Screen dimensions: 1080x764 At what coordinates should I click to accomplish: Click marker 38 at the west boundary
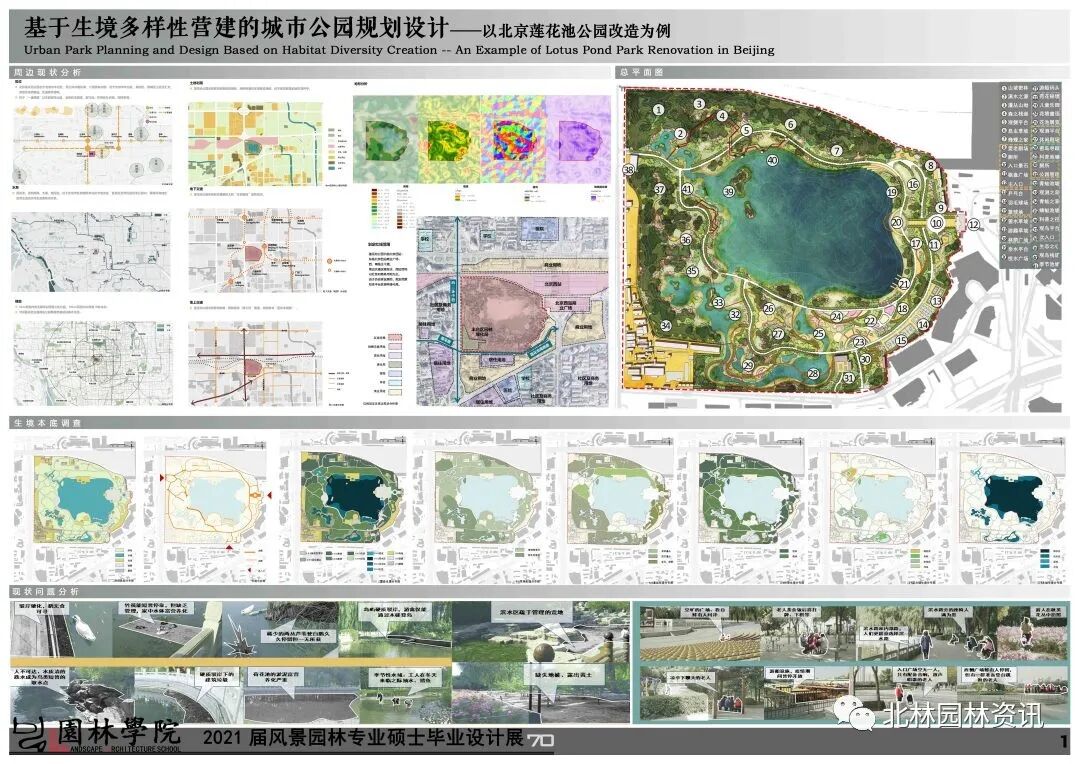(628, 170)
